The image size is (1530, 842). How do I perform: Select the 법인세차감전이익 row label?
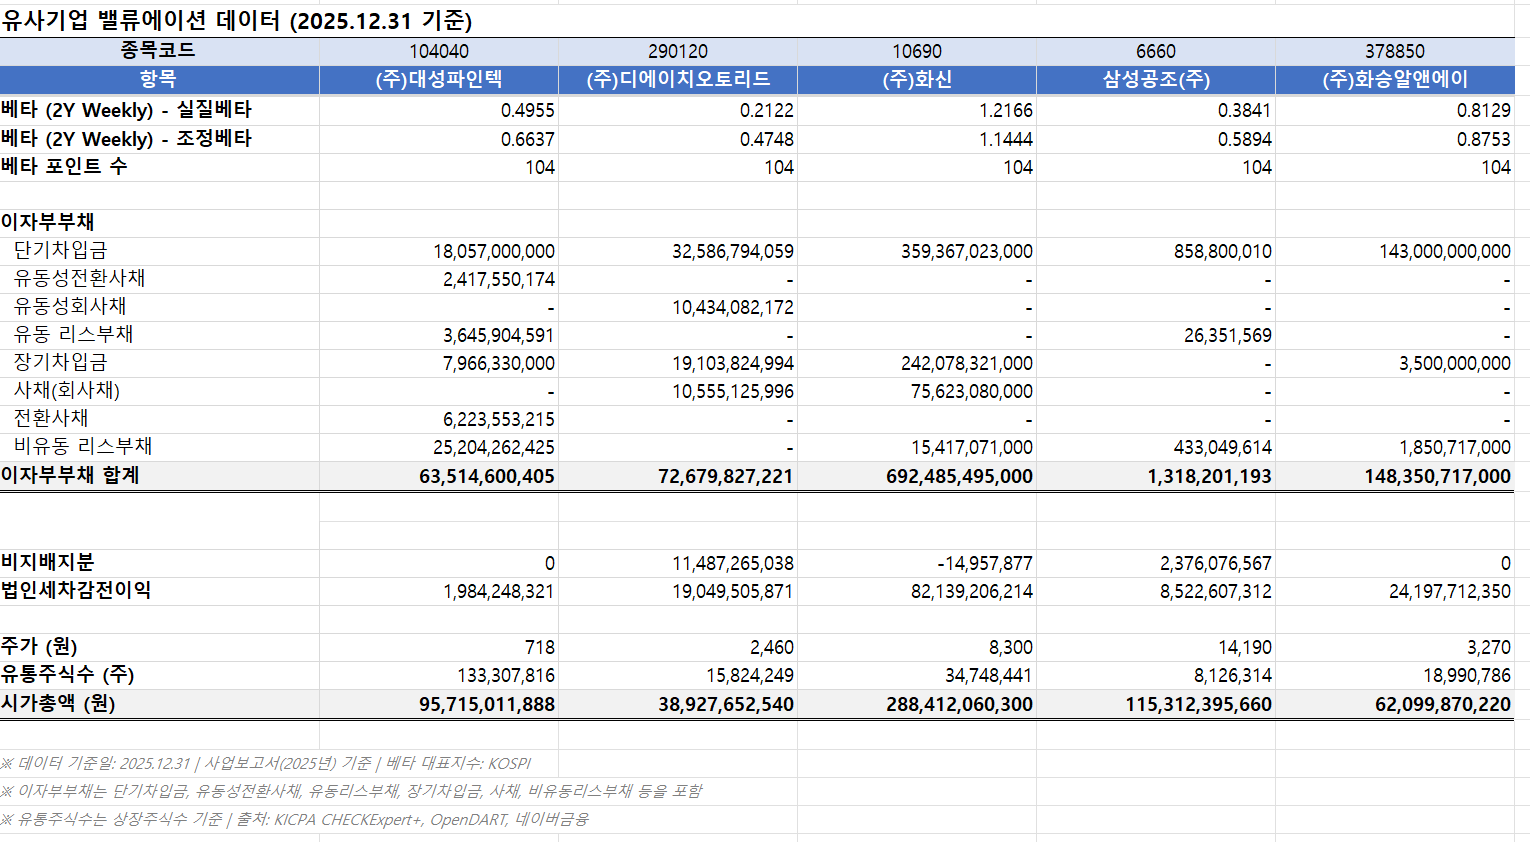(x=76, y=590)
